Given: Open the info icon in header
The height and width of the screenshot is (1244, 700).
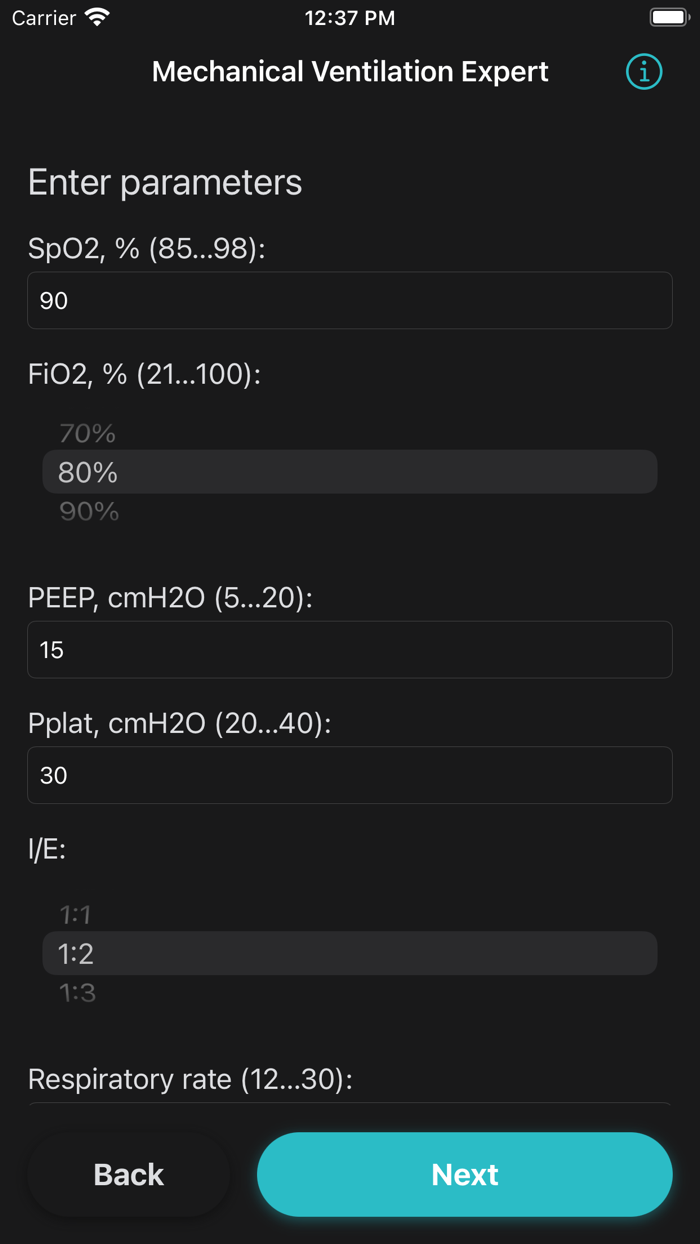Looking at the screenshot, I should pos(644,72).
